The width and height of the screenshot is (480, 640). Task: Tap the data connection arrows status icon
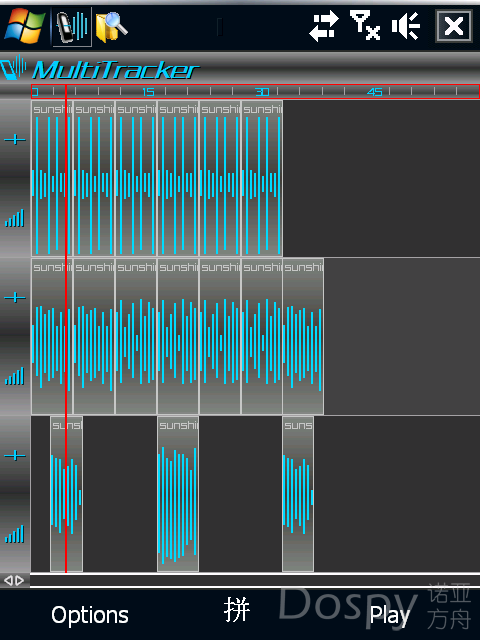point(323,26)
